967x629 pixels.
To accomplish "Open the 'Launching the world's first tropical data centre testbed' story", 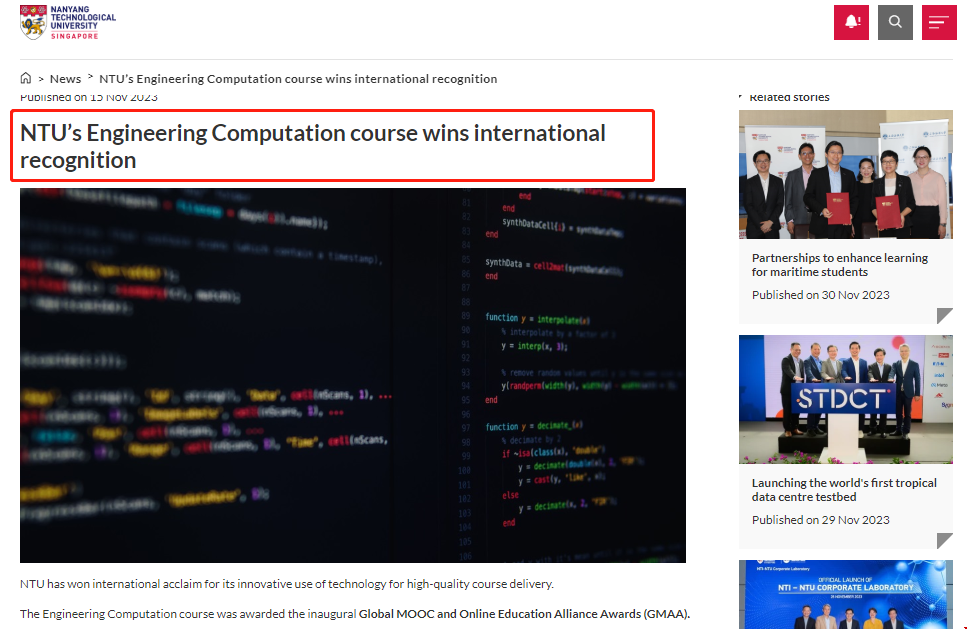I will tap(843, 489).
